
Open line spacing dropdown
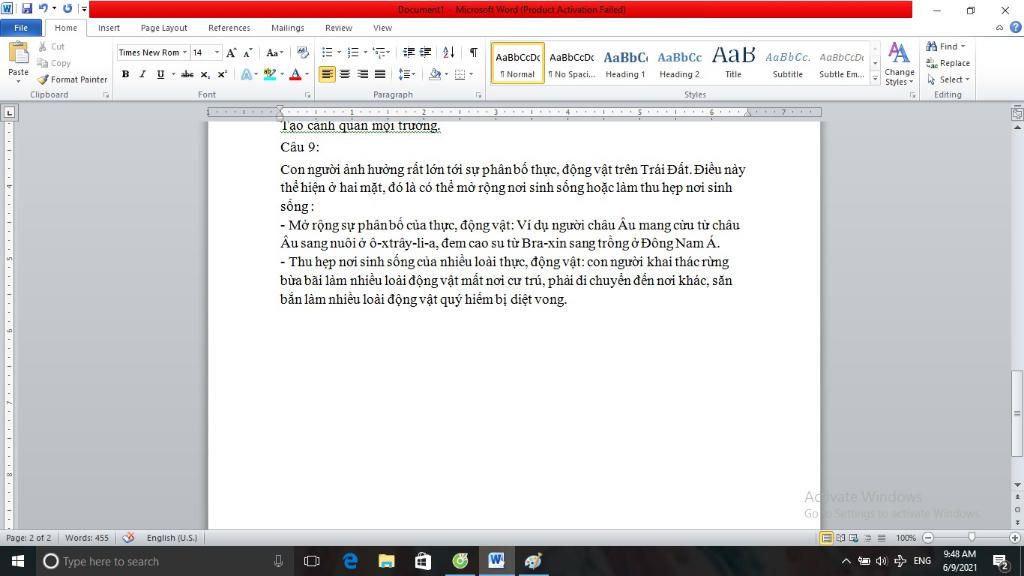(407, 74)
